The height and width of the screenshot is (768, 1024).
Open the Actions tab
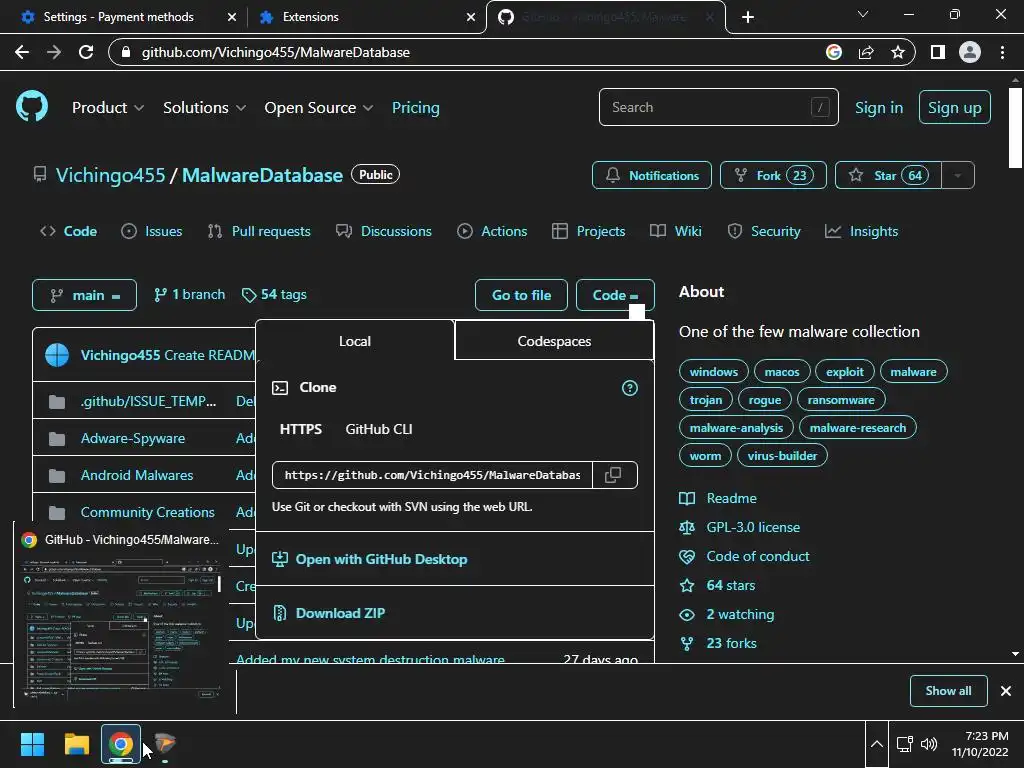(492, 231)
